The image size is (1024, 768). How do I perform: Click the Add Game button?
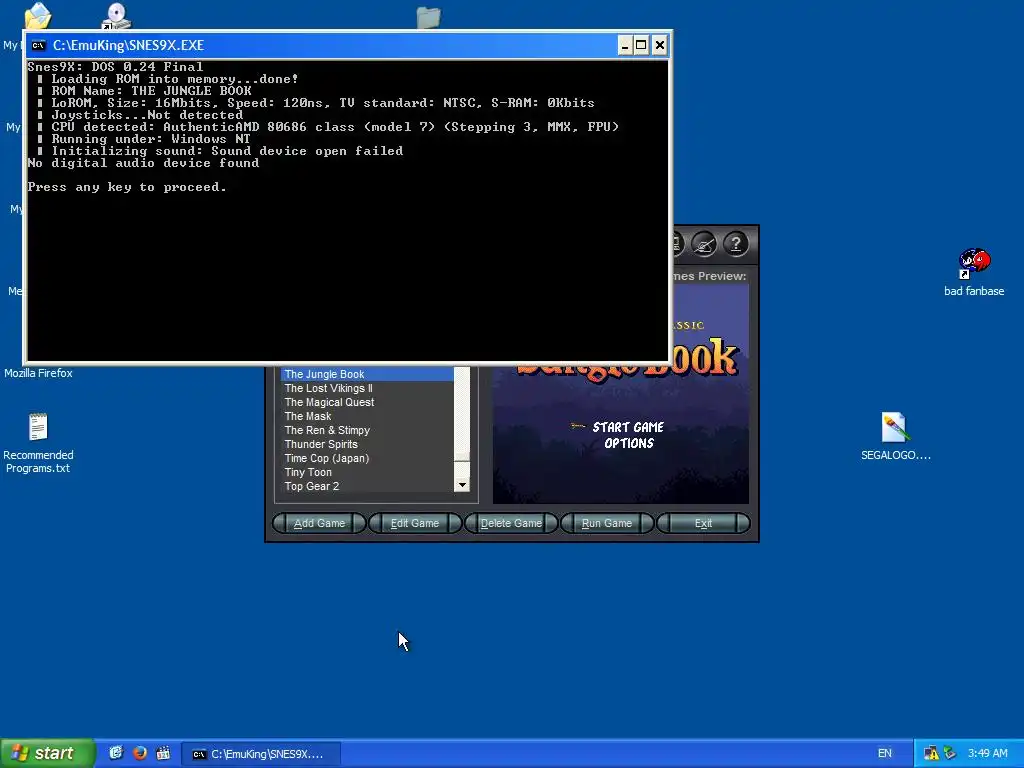[x=319, y=523]
